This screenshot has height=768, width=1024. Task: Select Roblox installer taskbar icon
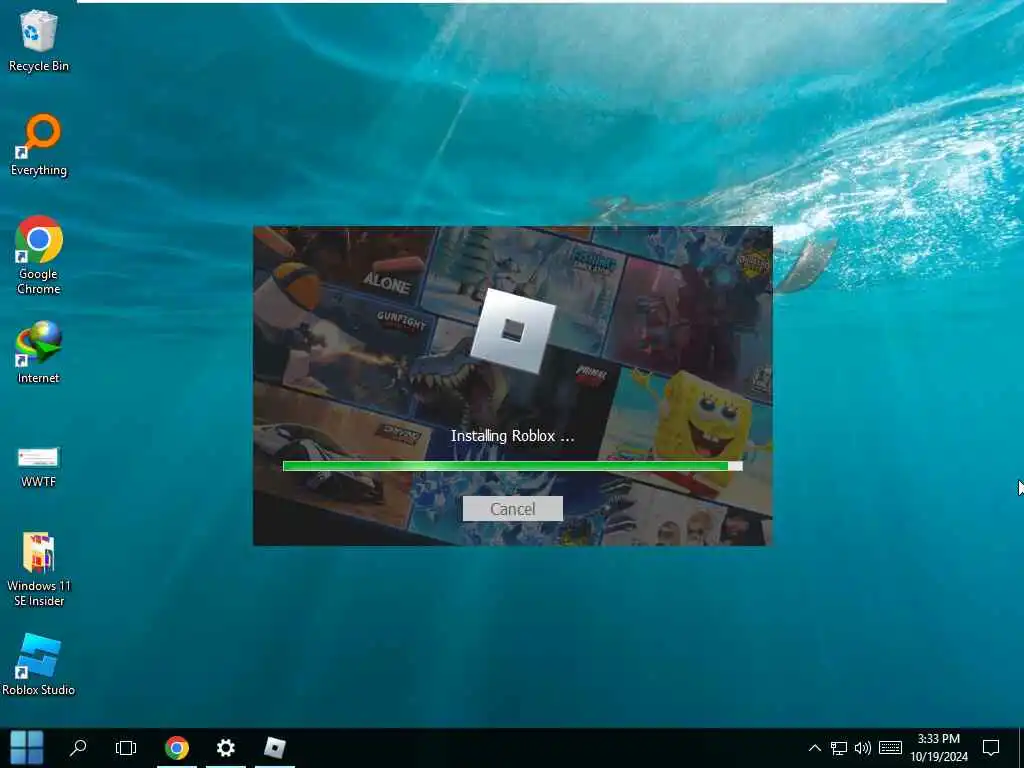coord(274,748)
